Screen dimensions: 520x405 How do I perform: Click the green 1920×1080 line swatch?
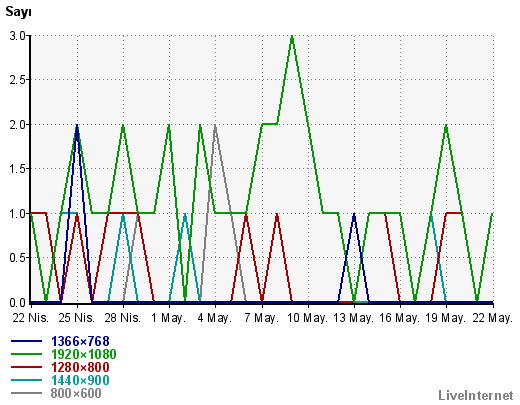tap(27, 354)
